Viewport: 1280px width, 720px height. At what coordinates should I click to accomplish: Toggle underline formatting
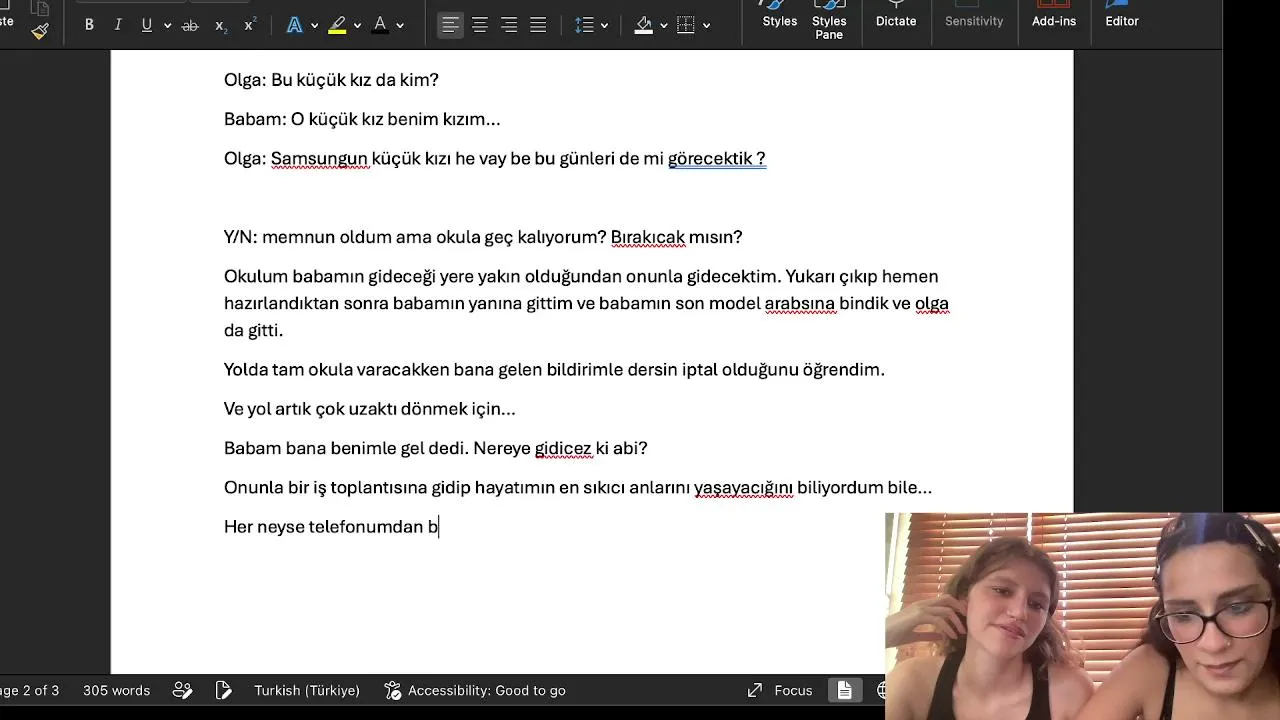(147, 25)
